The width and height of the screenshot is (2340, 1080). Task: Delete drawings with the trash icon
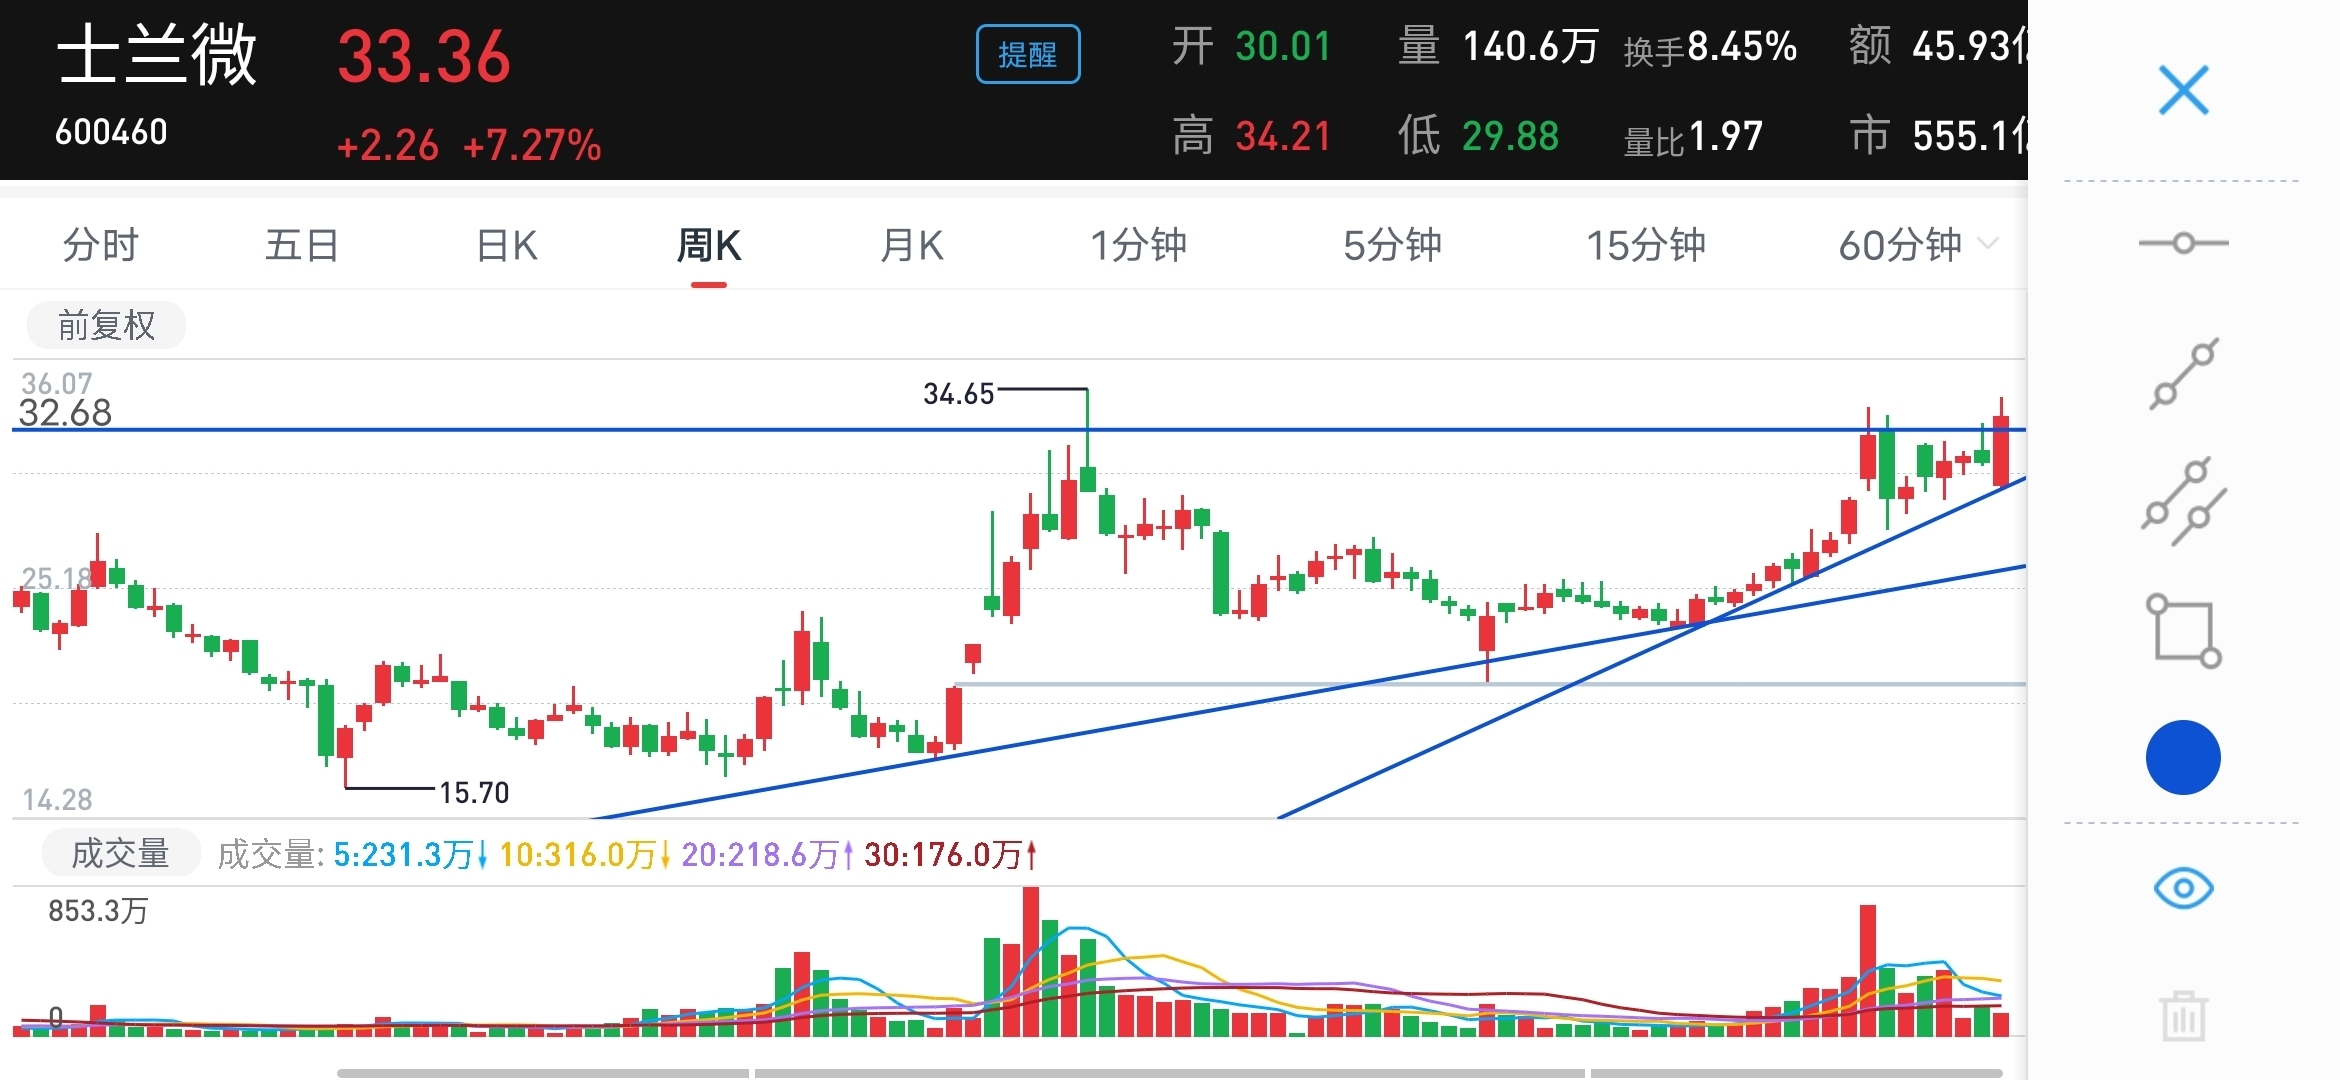(2183, 1016)
